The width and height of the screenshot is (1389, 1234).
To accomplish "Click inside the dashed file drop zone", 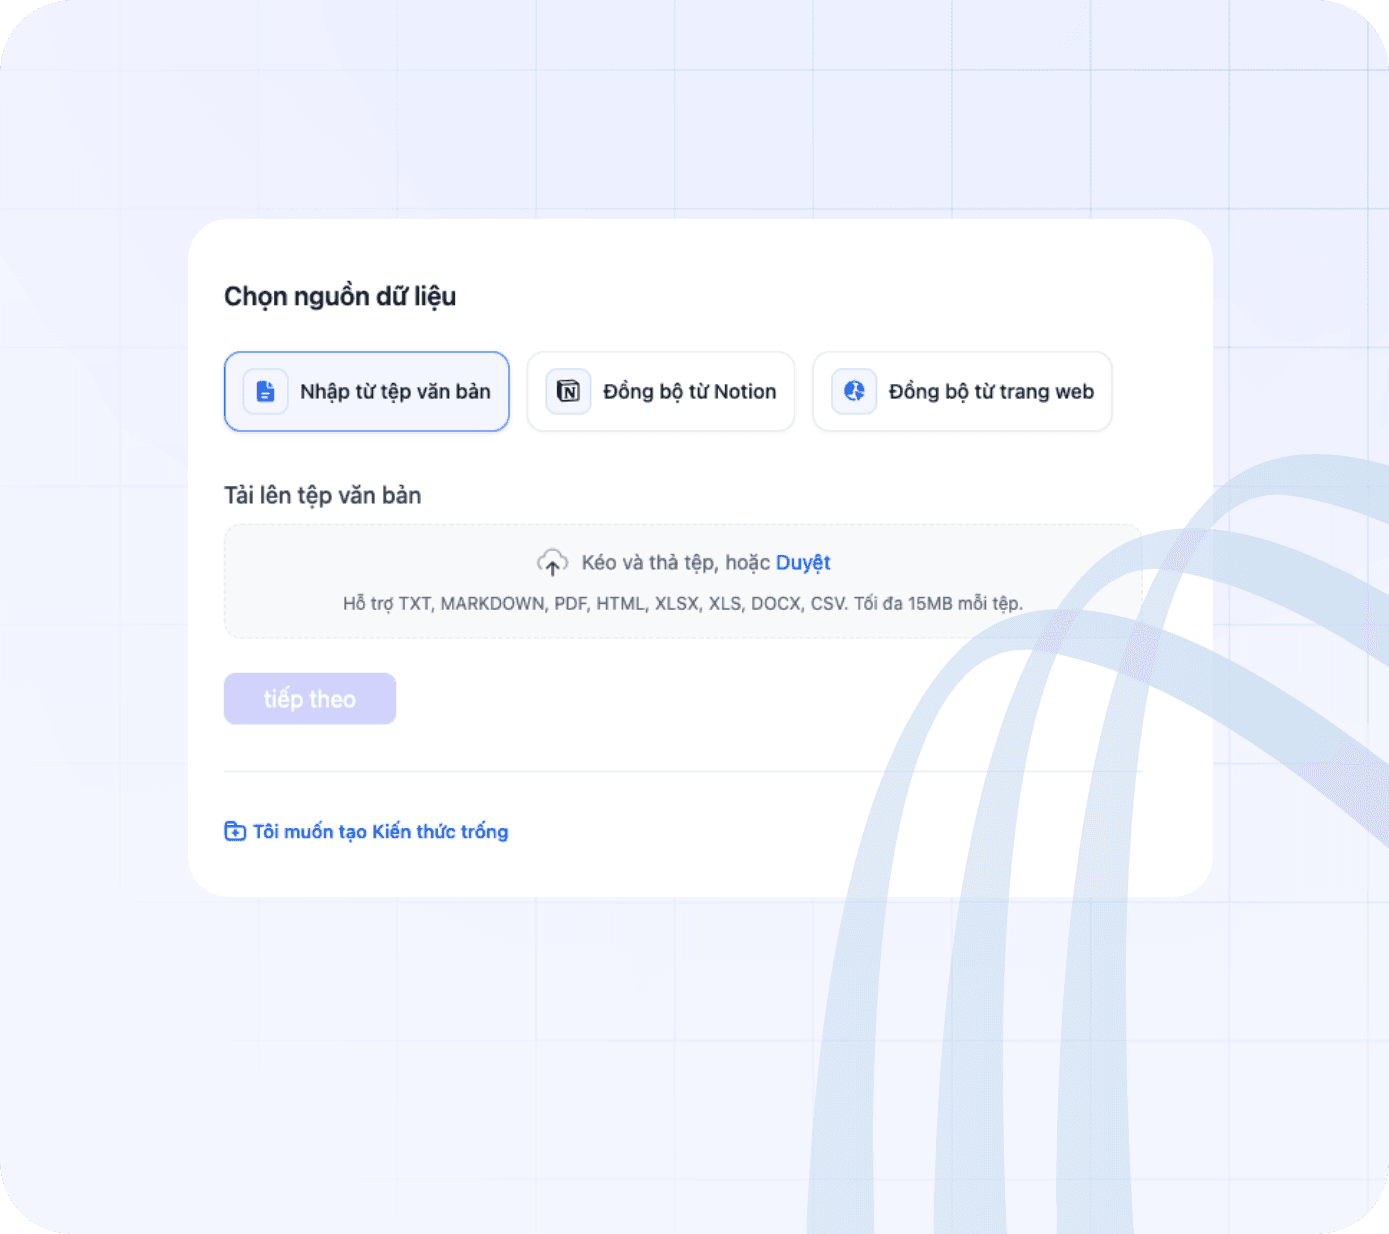I will click(x=683, y=581).
